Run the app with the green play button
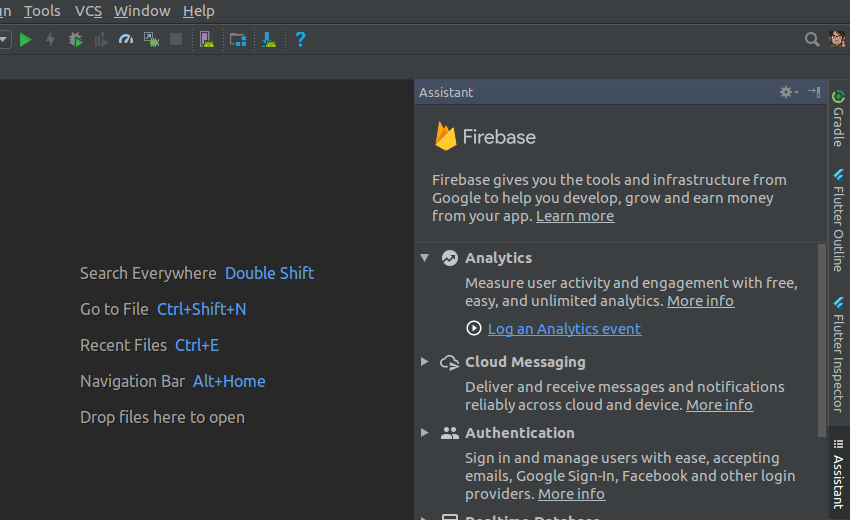This screenshot has height=520, width=850. click(x=25, y=40)
